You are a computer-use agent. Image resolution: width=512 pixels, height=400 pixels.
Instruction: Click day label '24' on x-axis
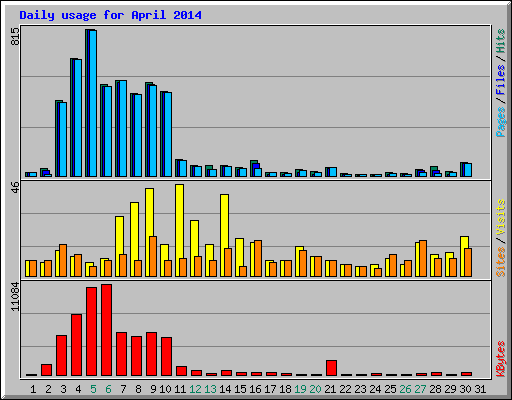coord(375,389)
